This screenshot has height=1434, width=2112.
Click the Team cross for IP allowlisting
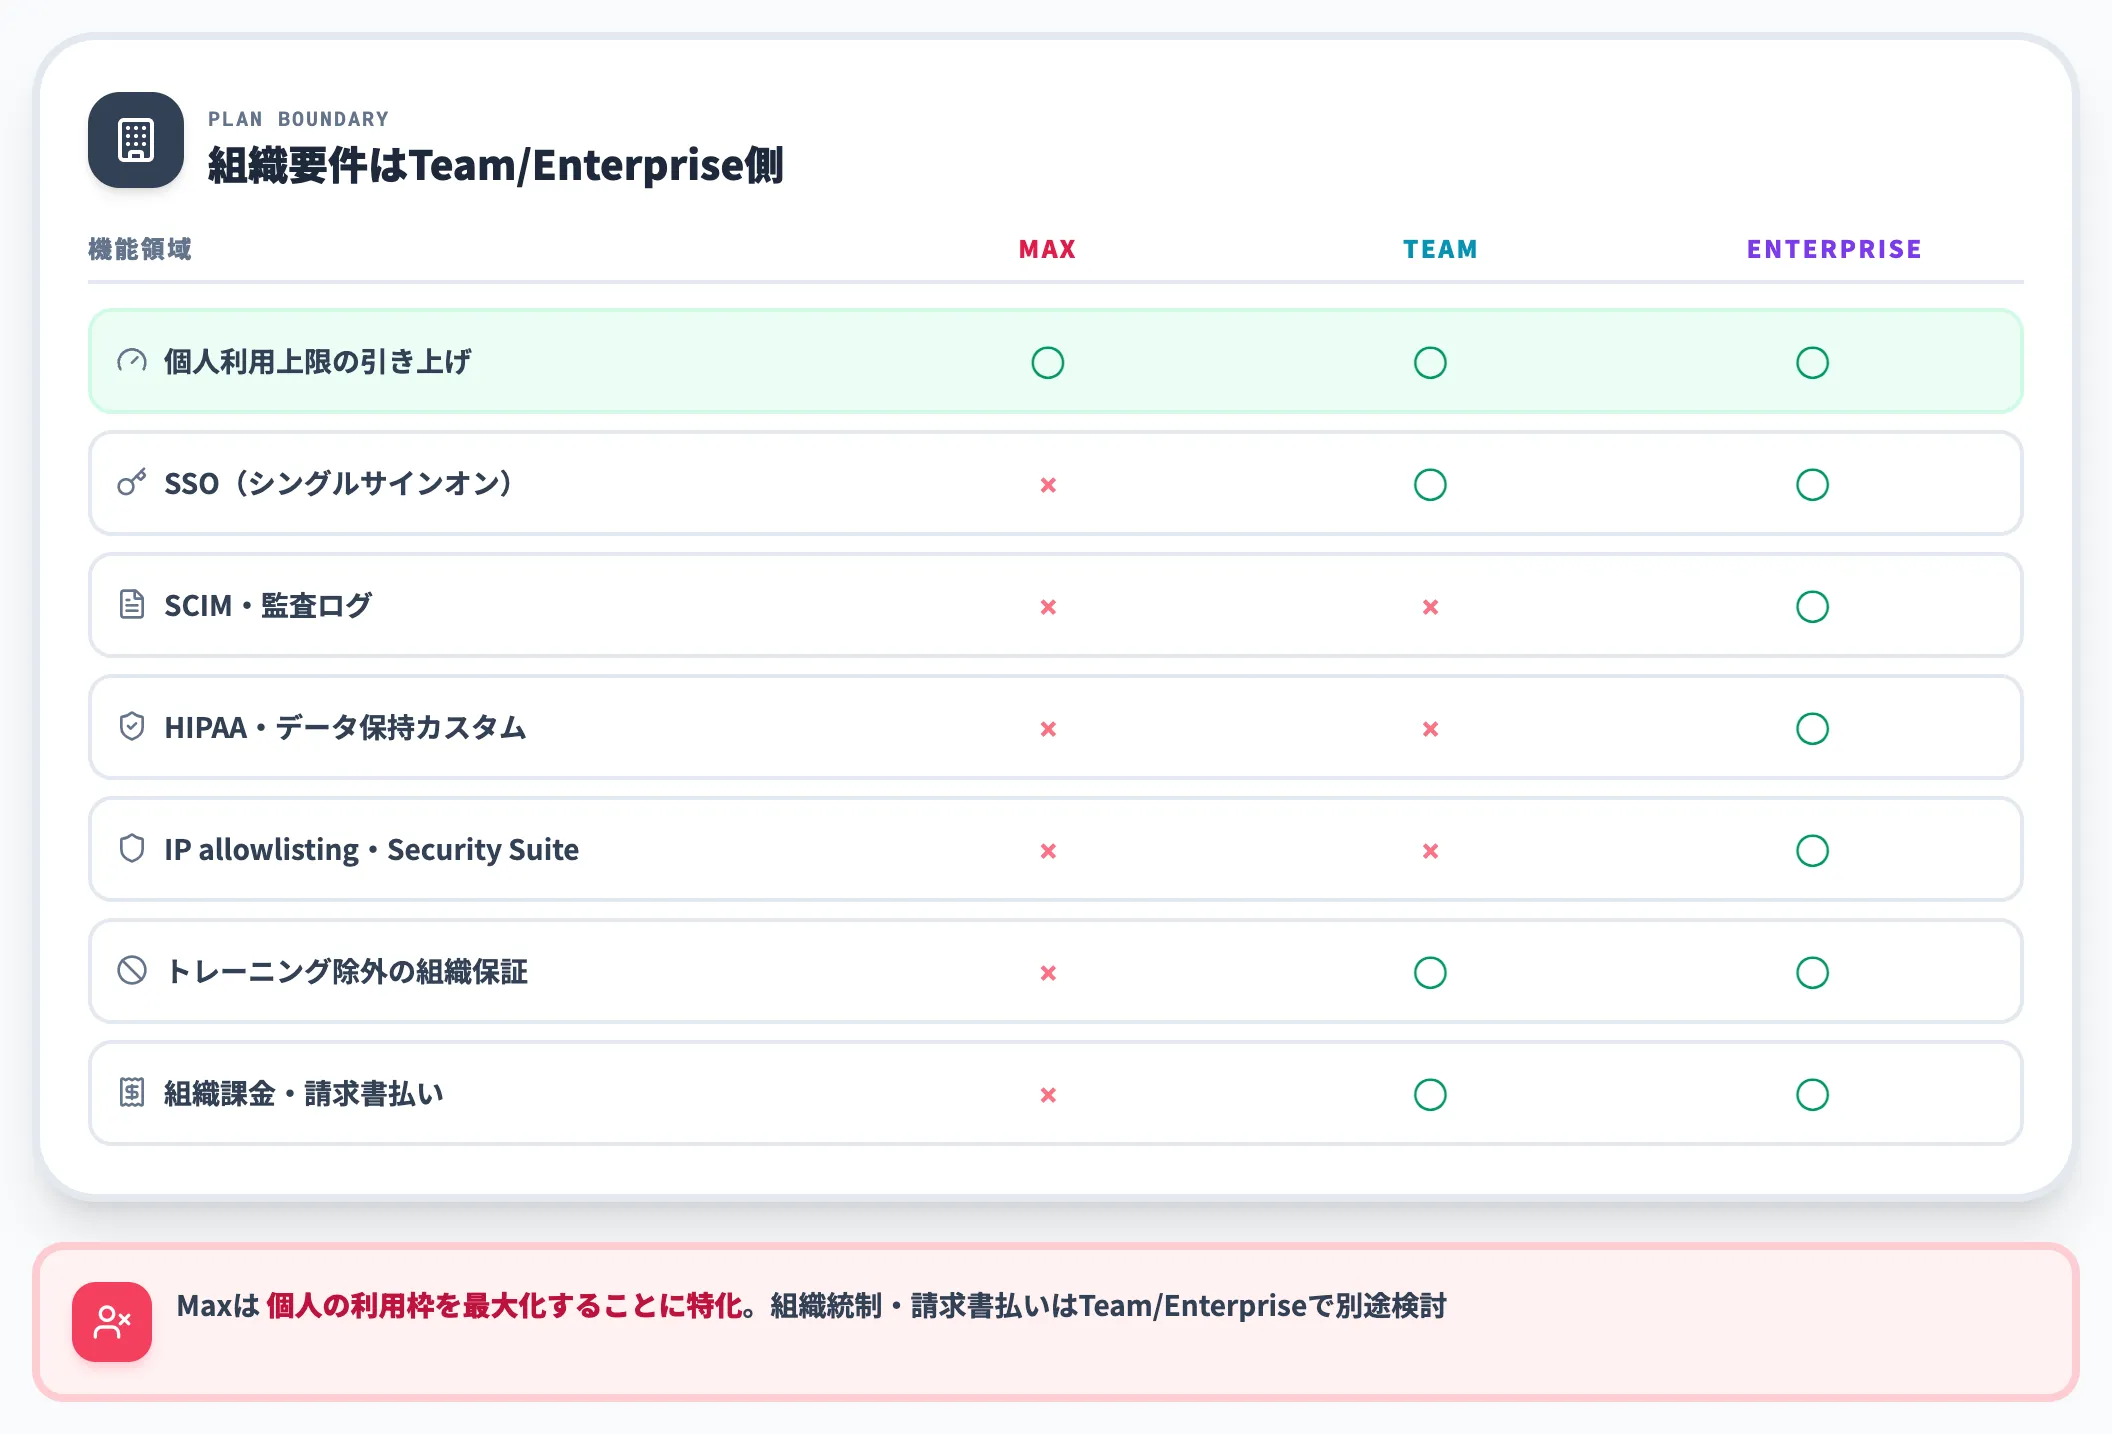(x=1430, y=851)
